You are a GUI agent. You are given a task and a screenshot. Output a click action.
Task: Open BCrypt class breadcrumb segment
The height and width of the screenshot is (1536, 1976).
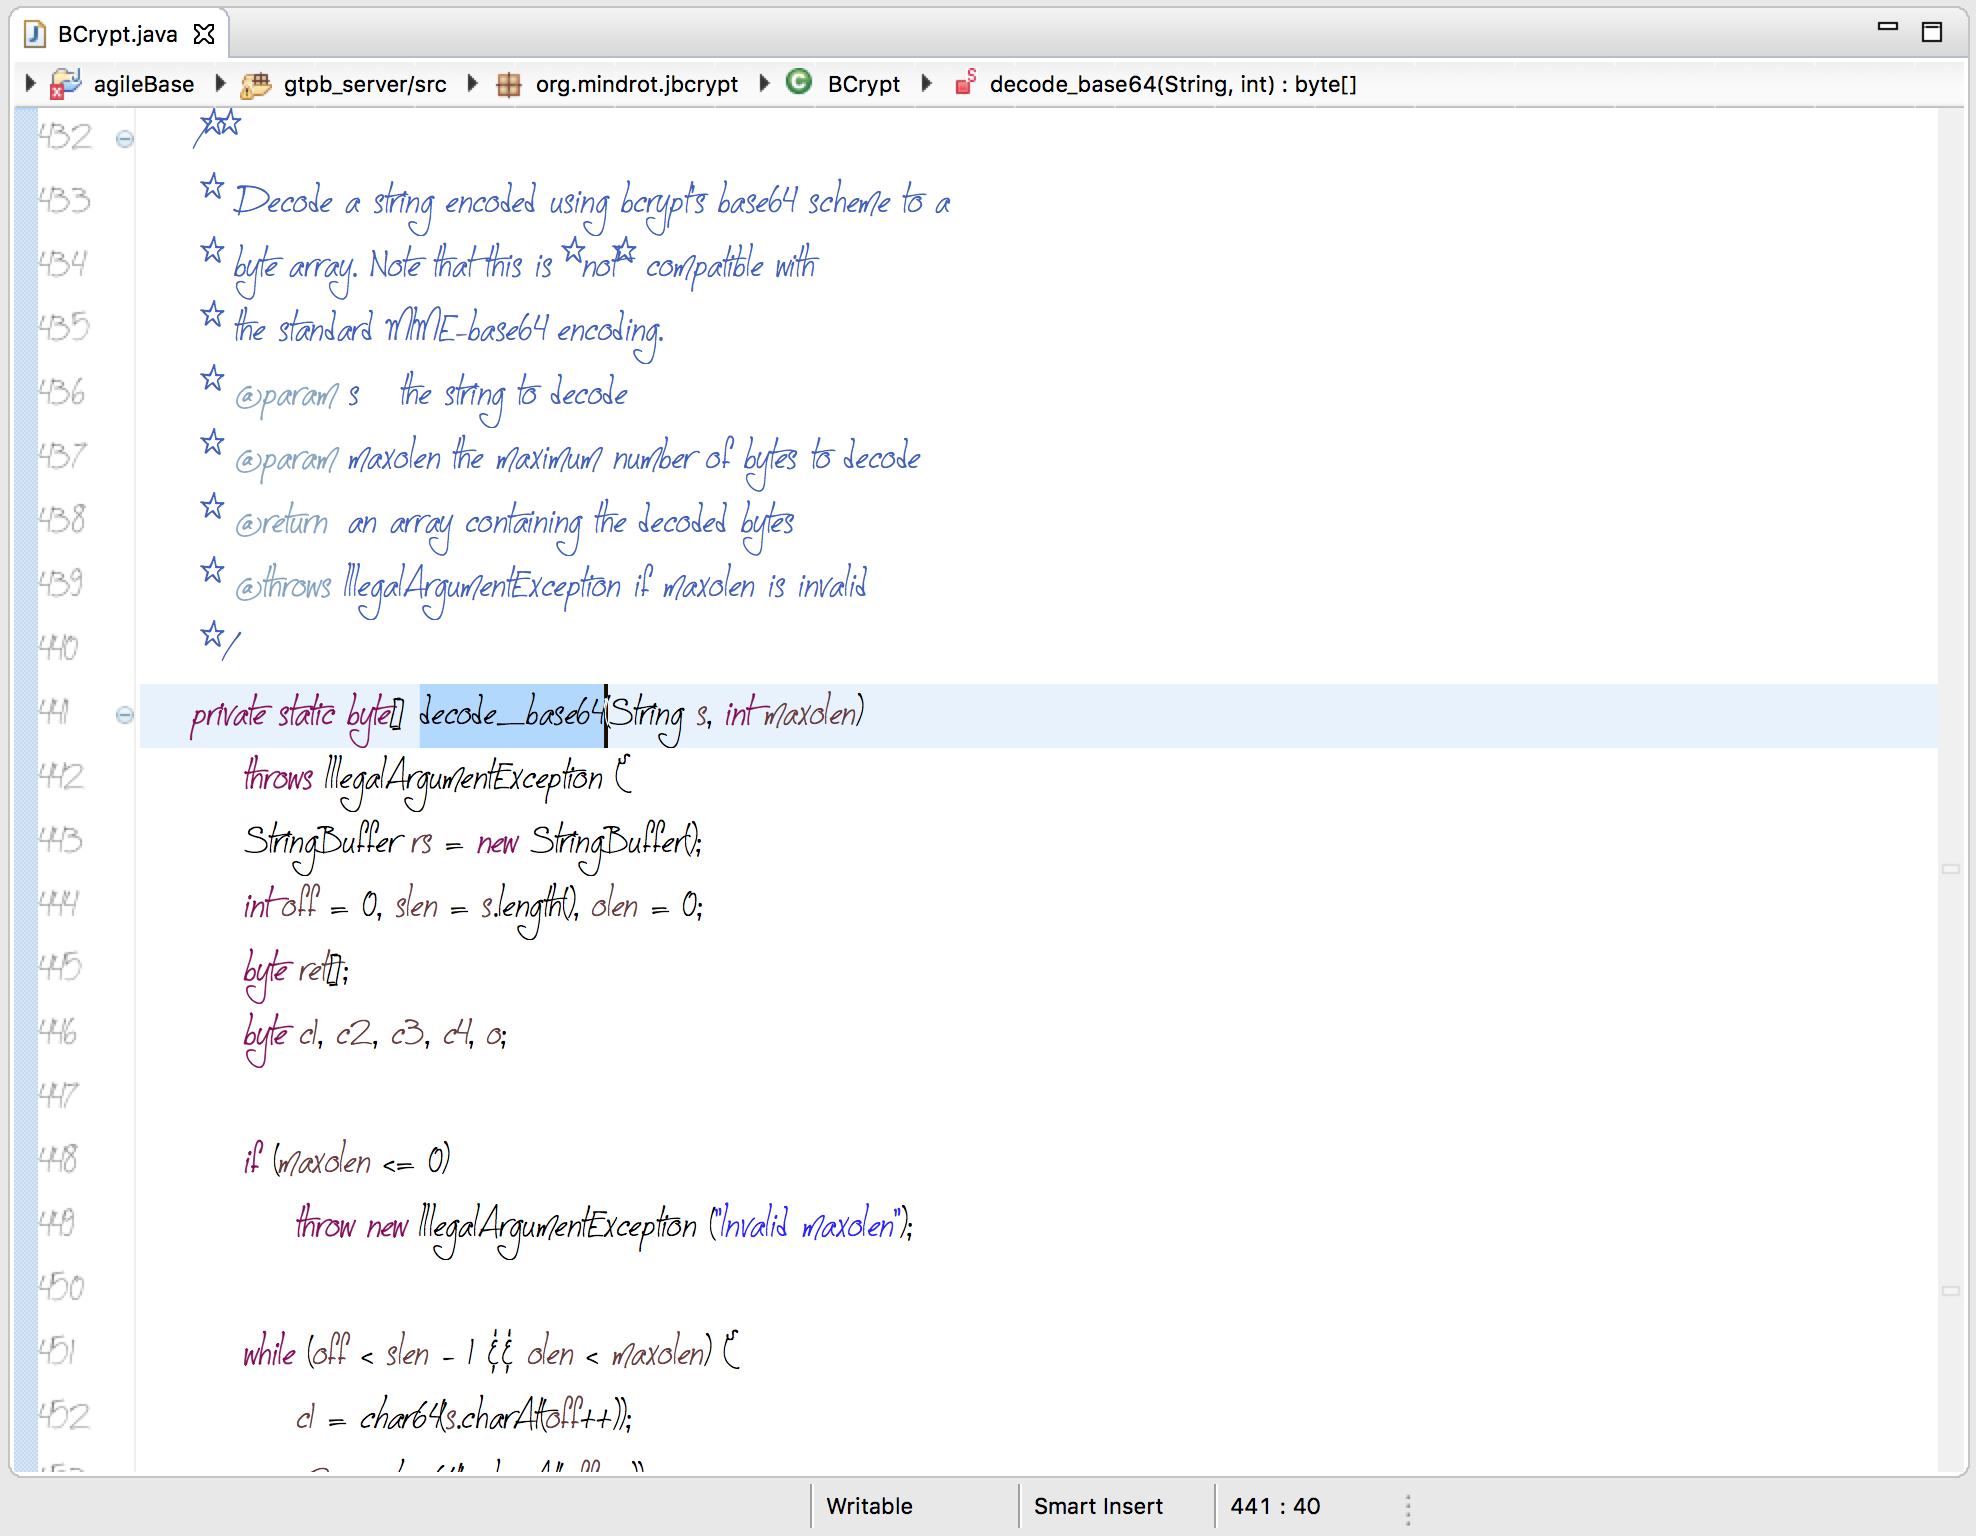(864, 84)
